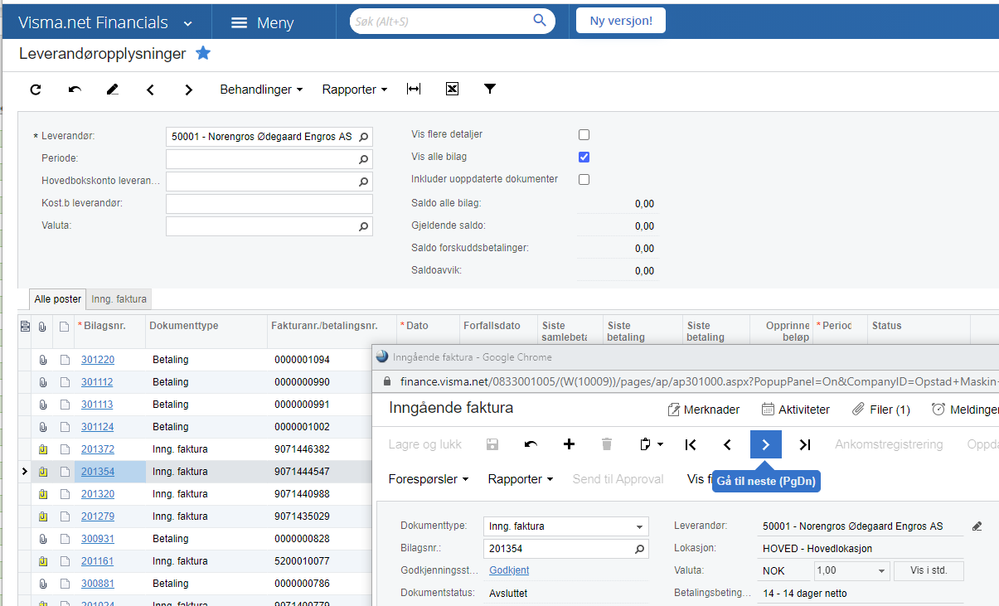Open lookup for Periode field
The height and width of the screenshot is (606, 999).
[363, 159]
